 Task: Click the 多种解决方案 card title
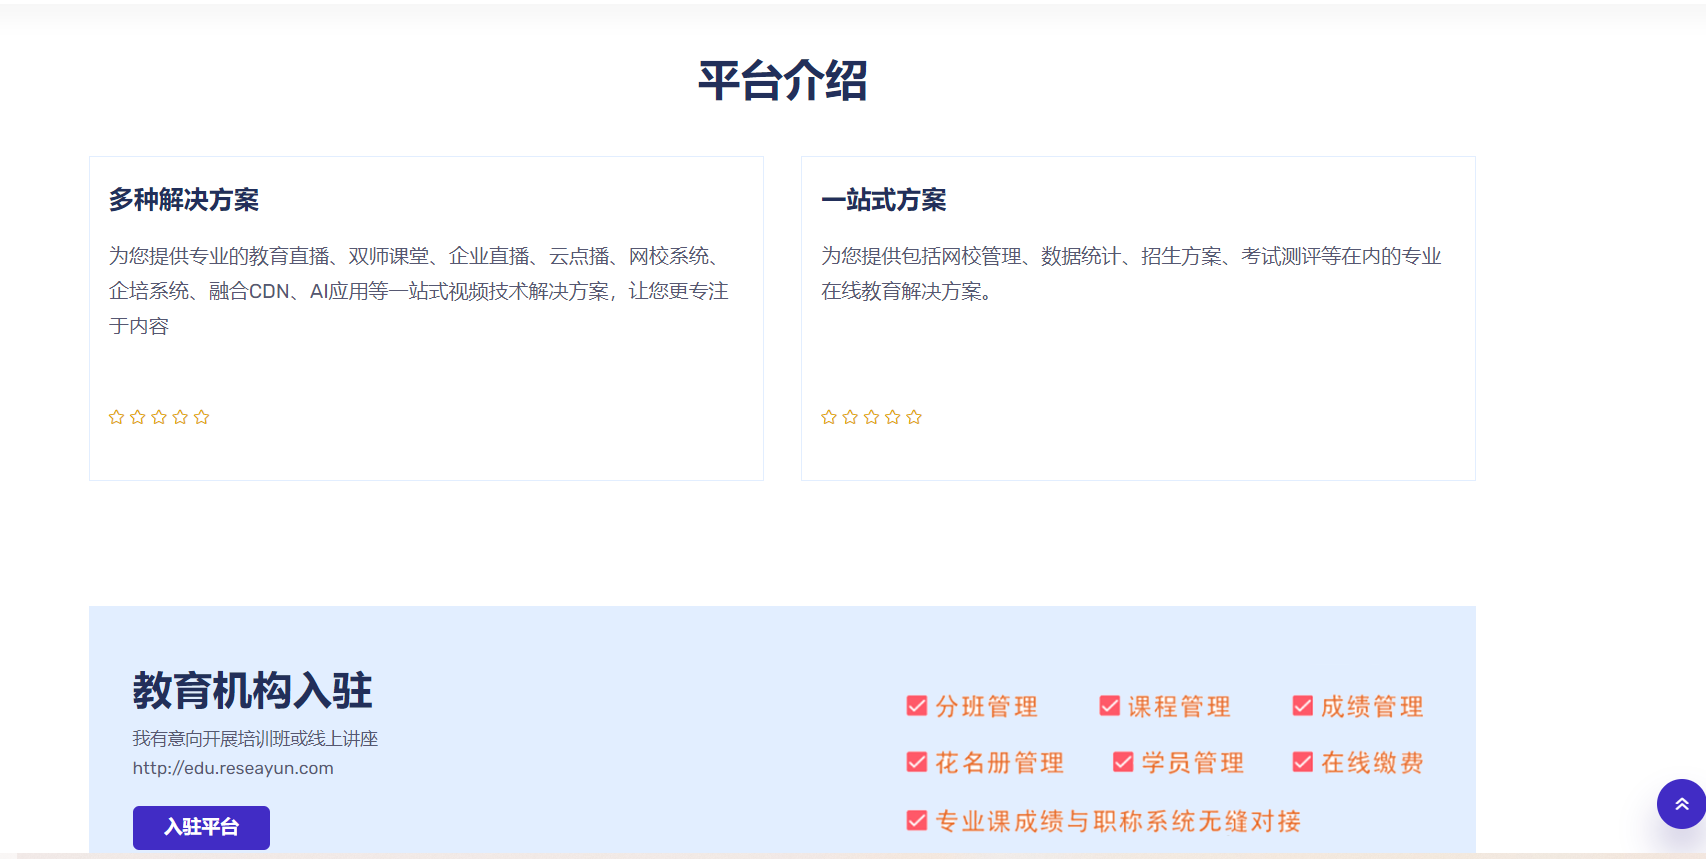coord(184,200)
